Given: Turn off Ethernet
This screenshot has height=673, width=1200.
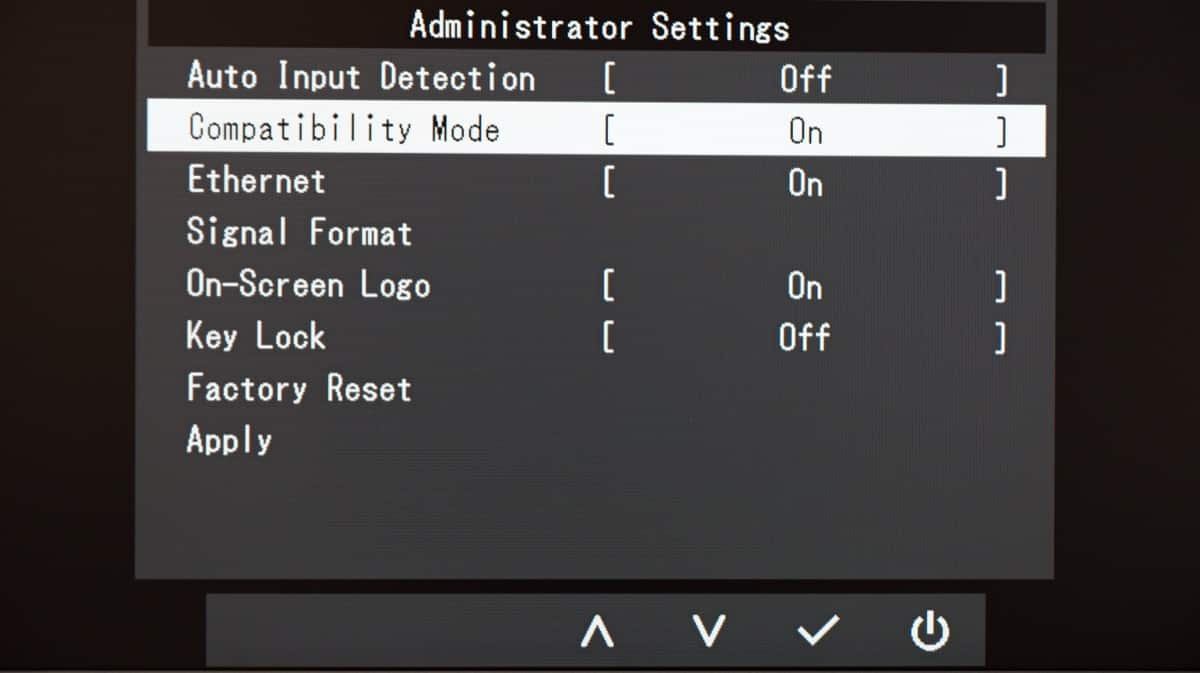Looking at the screenshot, I should [805, 183].
